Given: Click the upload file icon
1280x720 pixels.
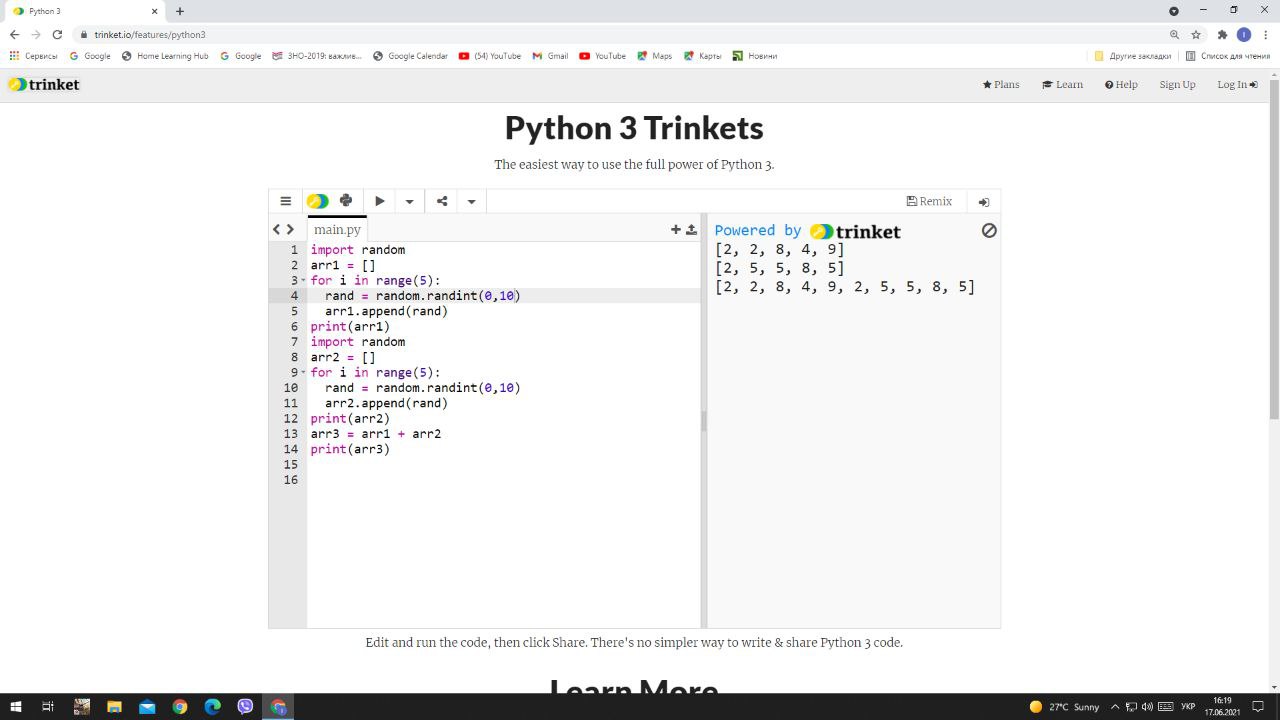Looking at the screenshot, I should (691, 229).
